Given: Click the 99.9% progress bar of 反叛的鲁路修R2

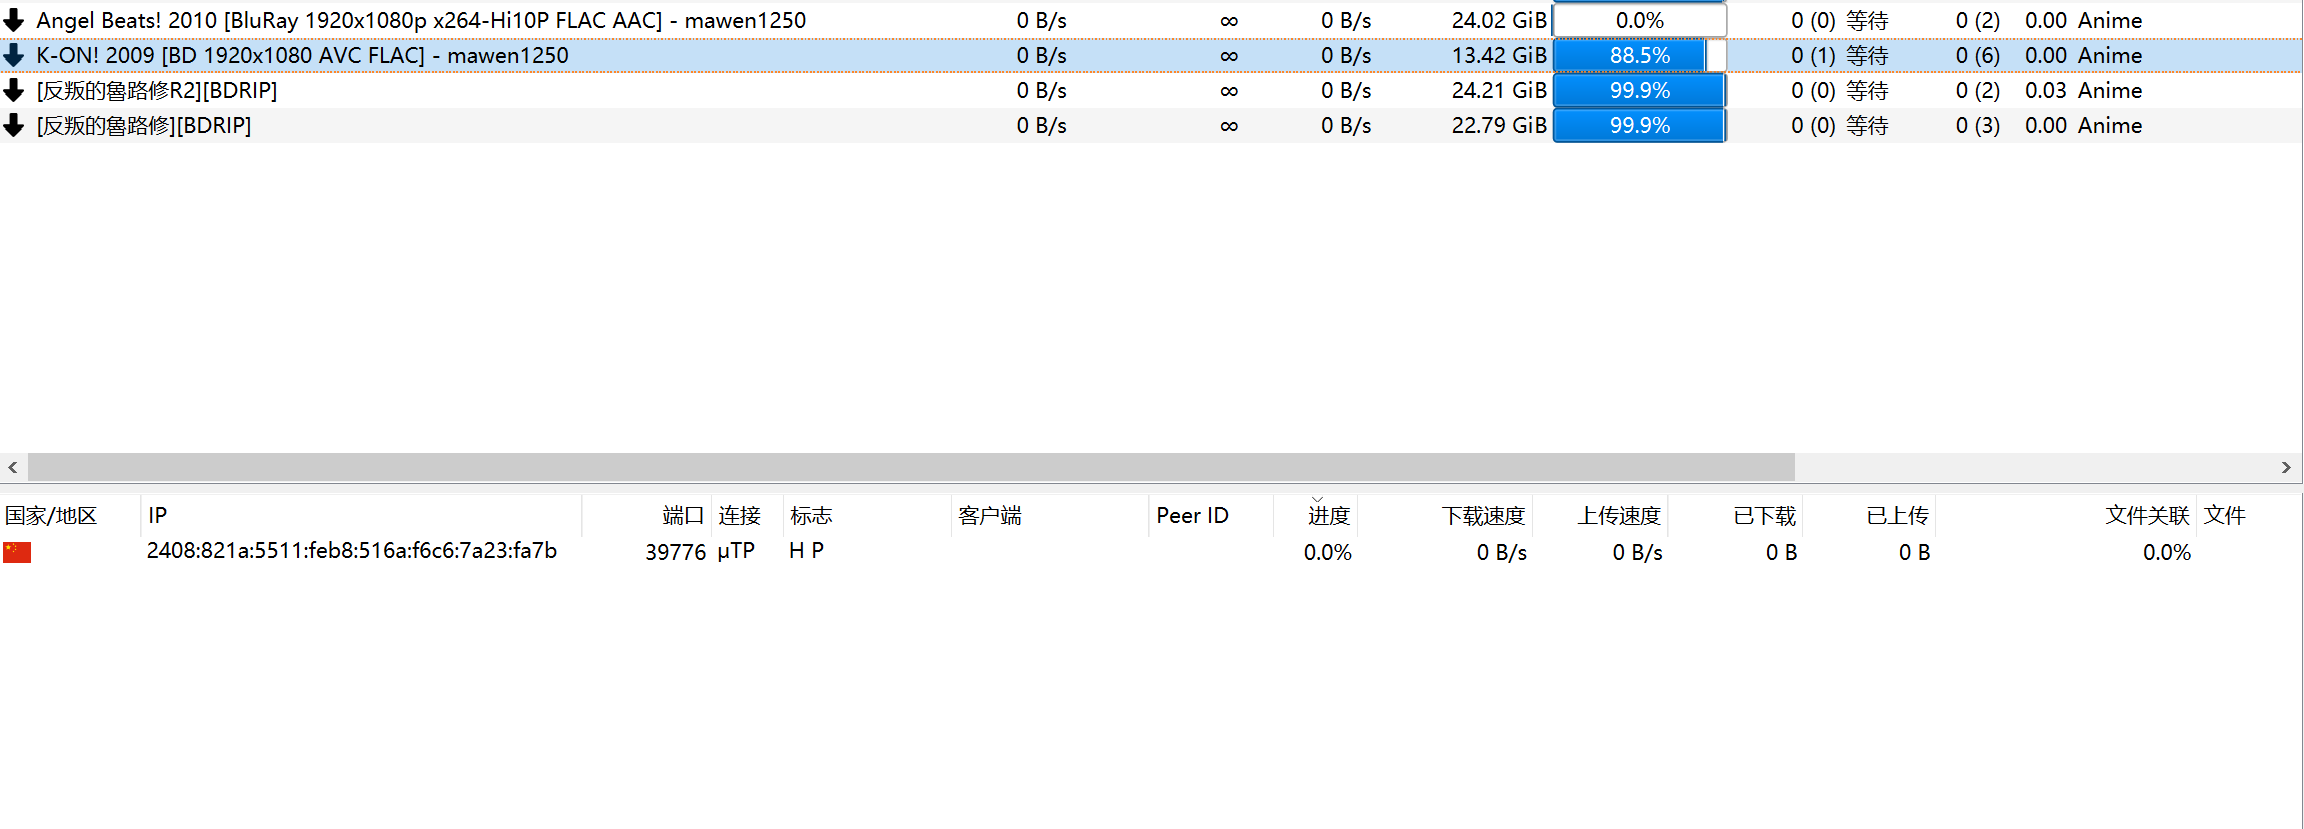Looking at the screenshot, I should [x=1640, y=90].
